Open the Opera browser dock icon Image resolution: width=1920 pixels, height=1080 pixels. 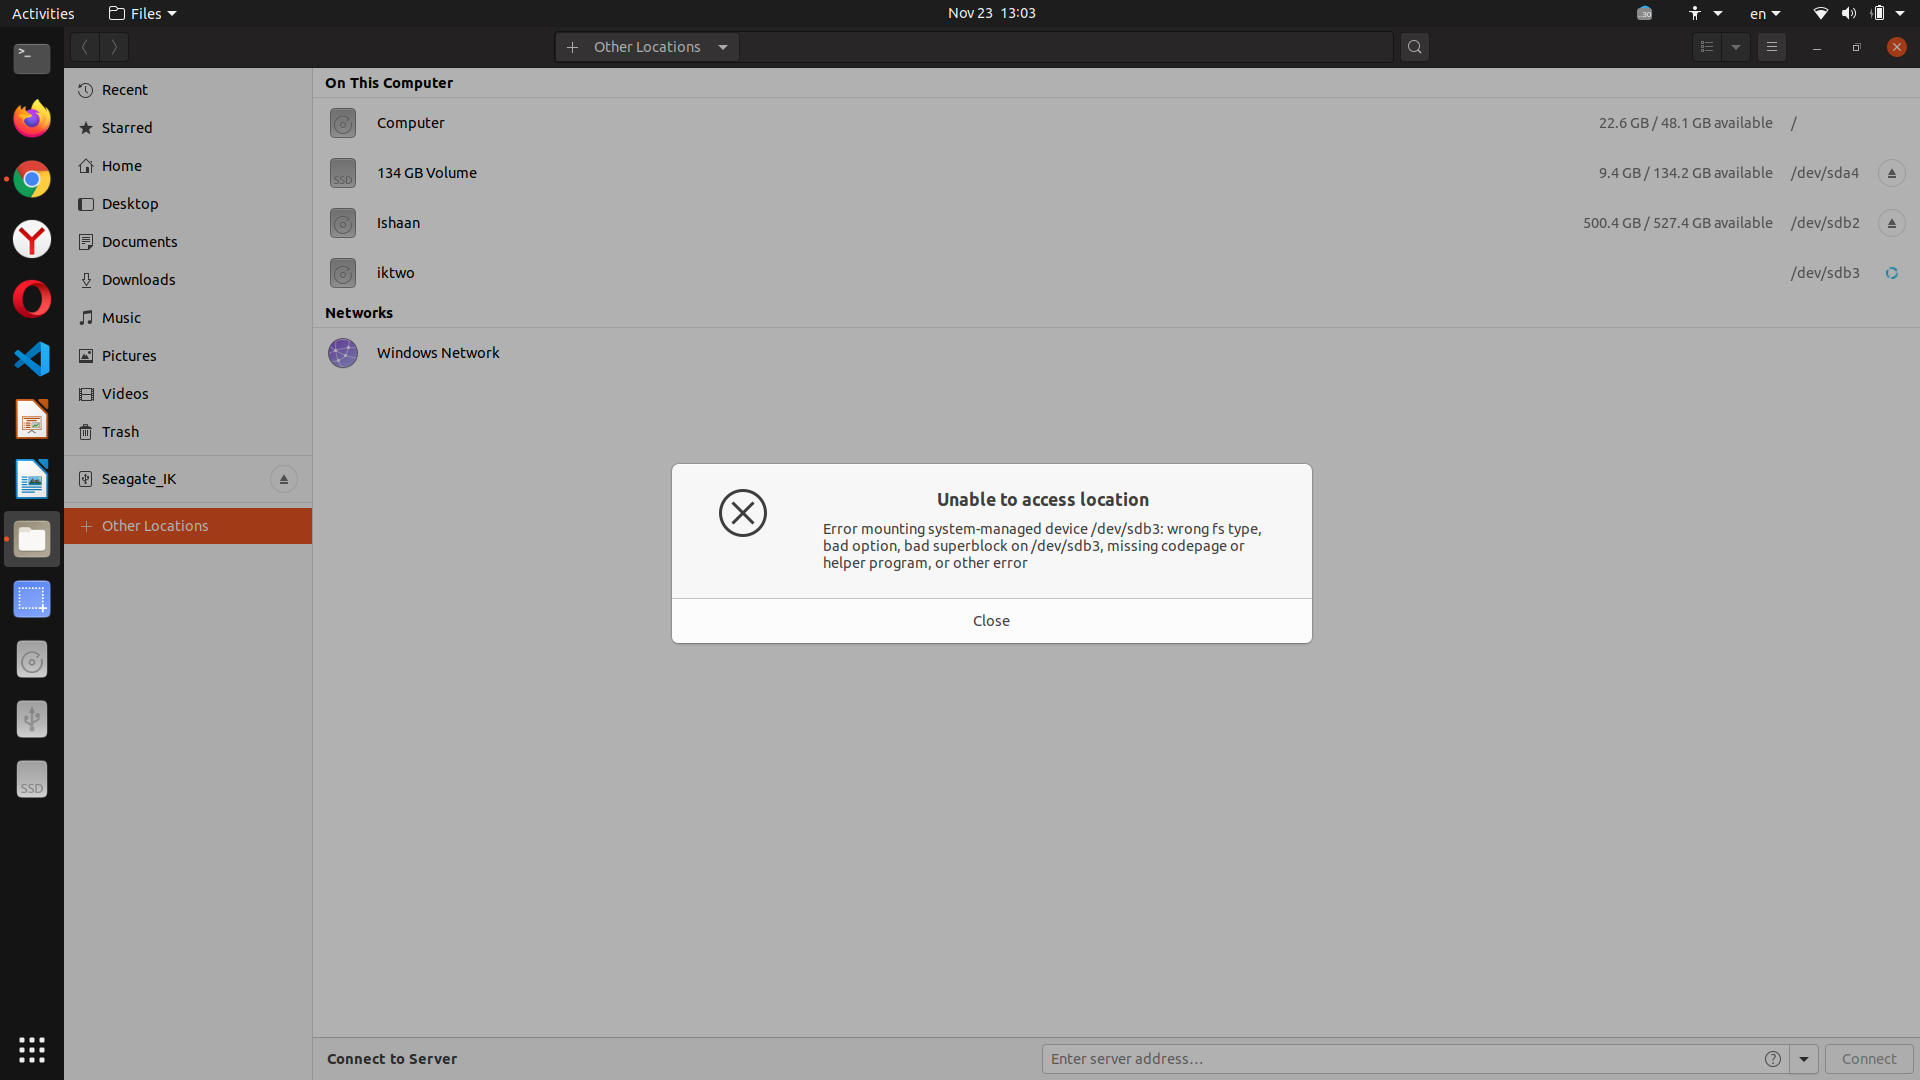[x=32, y=299]
